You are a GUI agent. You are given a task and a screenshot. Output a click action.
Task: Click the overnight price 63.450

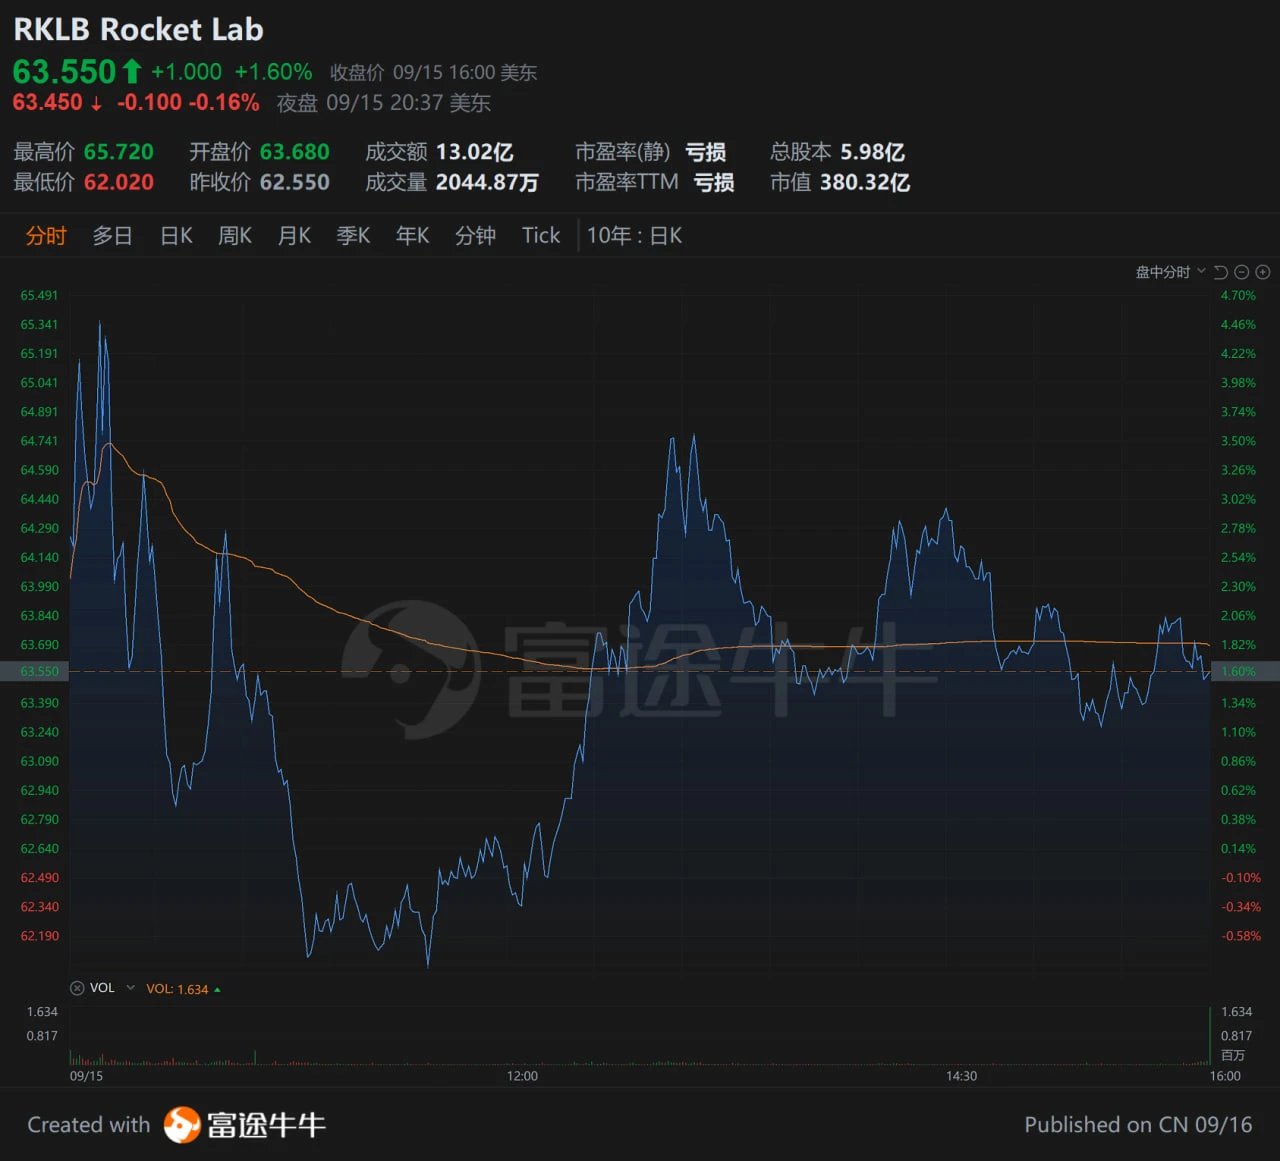tap(47, 102)
